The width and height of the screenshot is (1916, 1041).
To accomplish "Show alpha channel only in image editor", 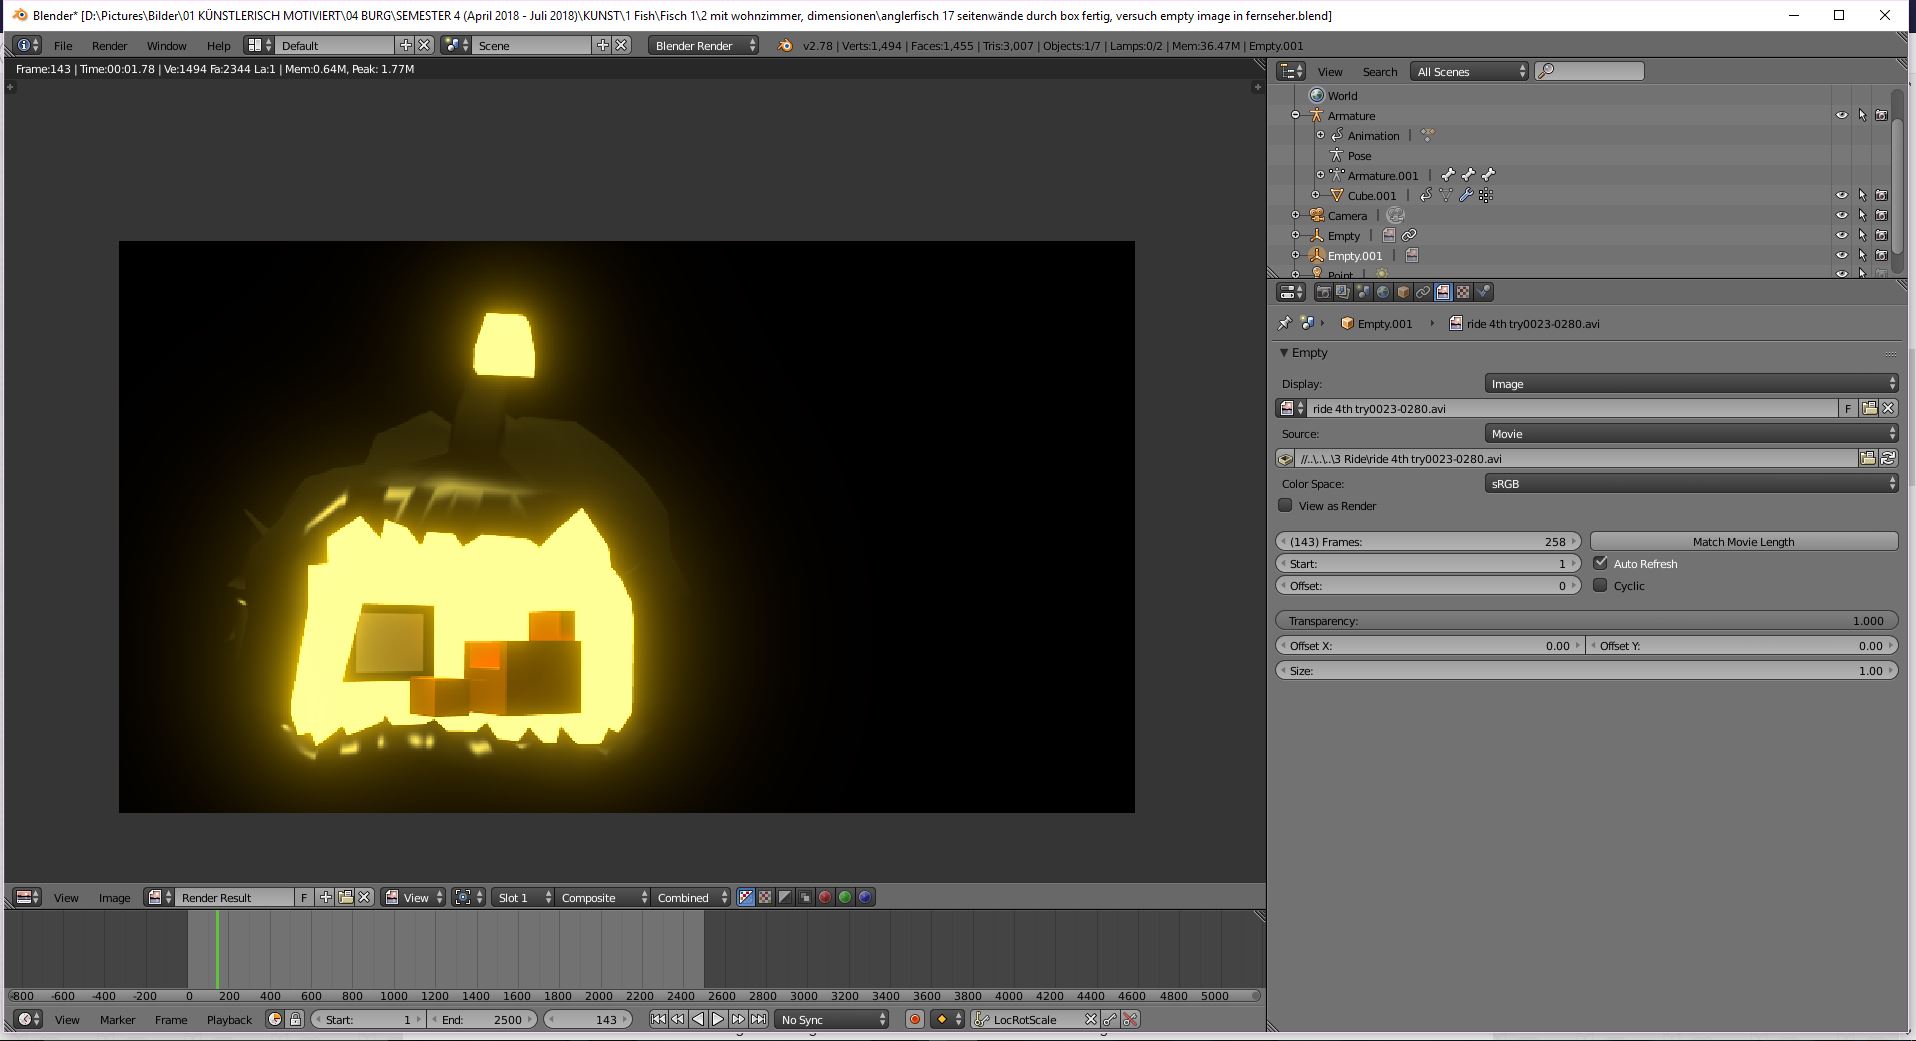I will coord(785,897).
